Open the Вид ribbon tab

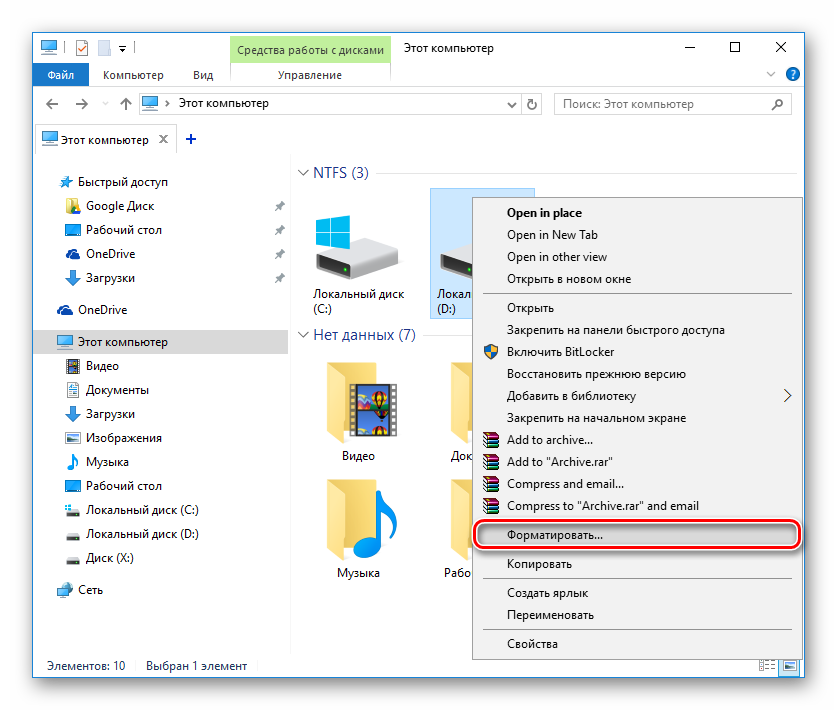203,75
